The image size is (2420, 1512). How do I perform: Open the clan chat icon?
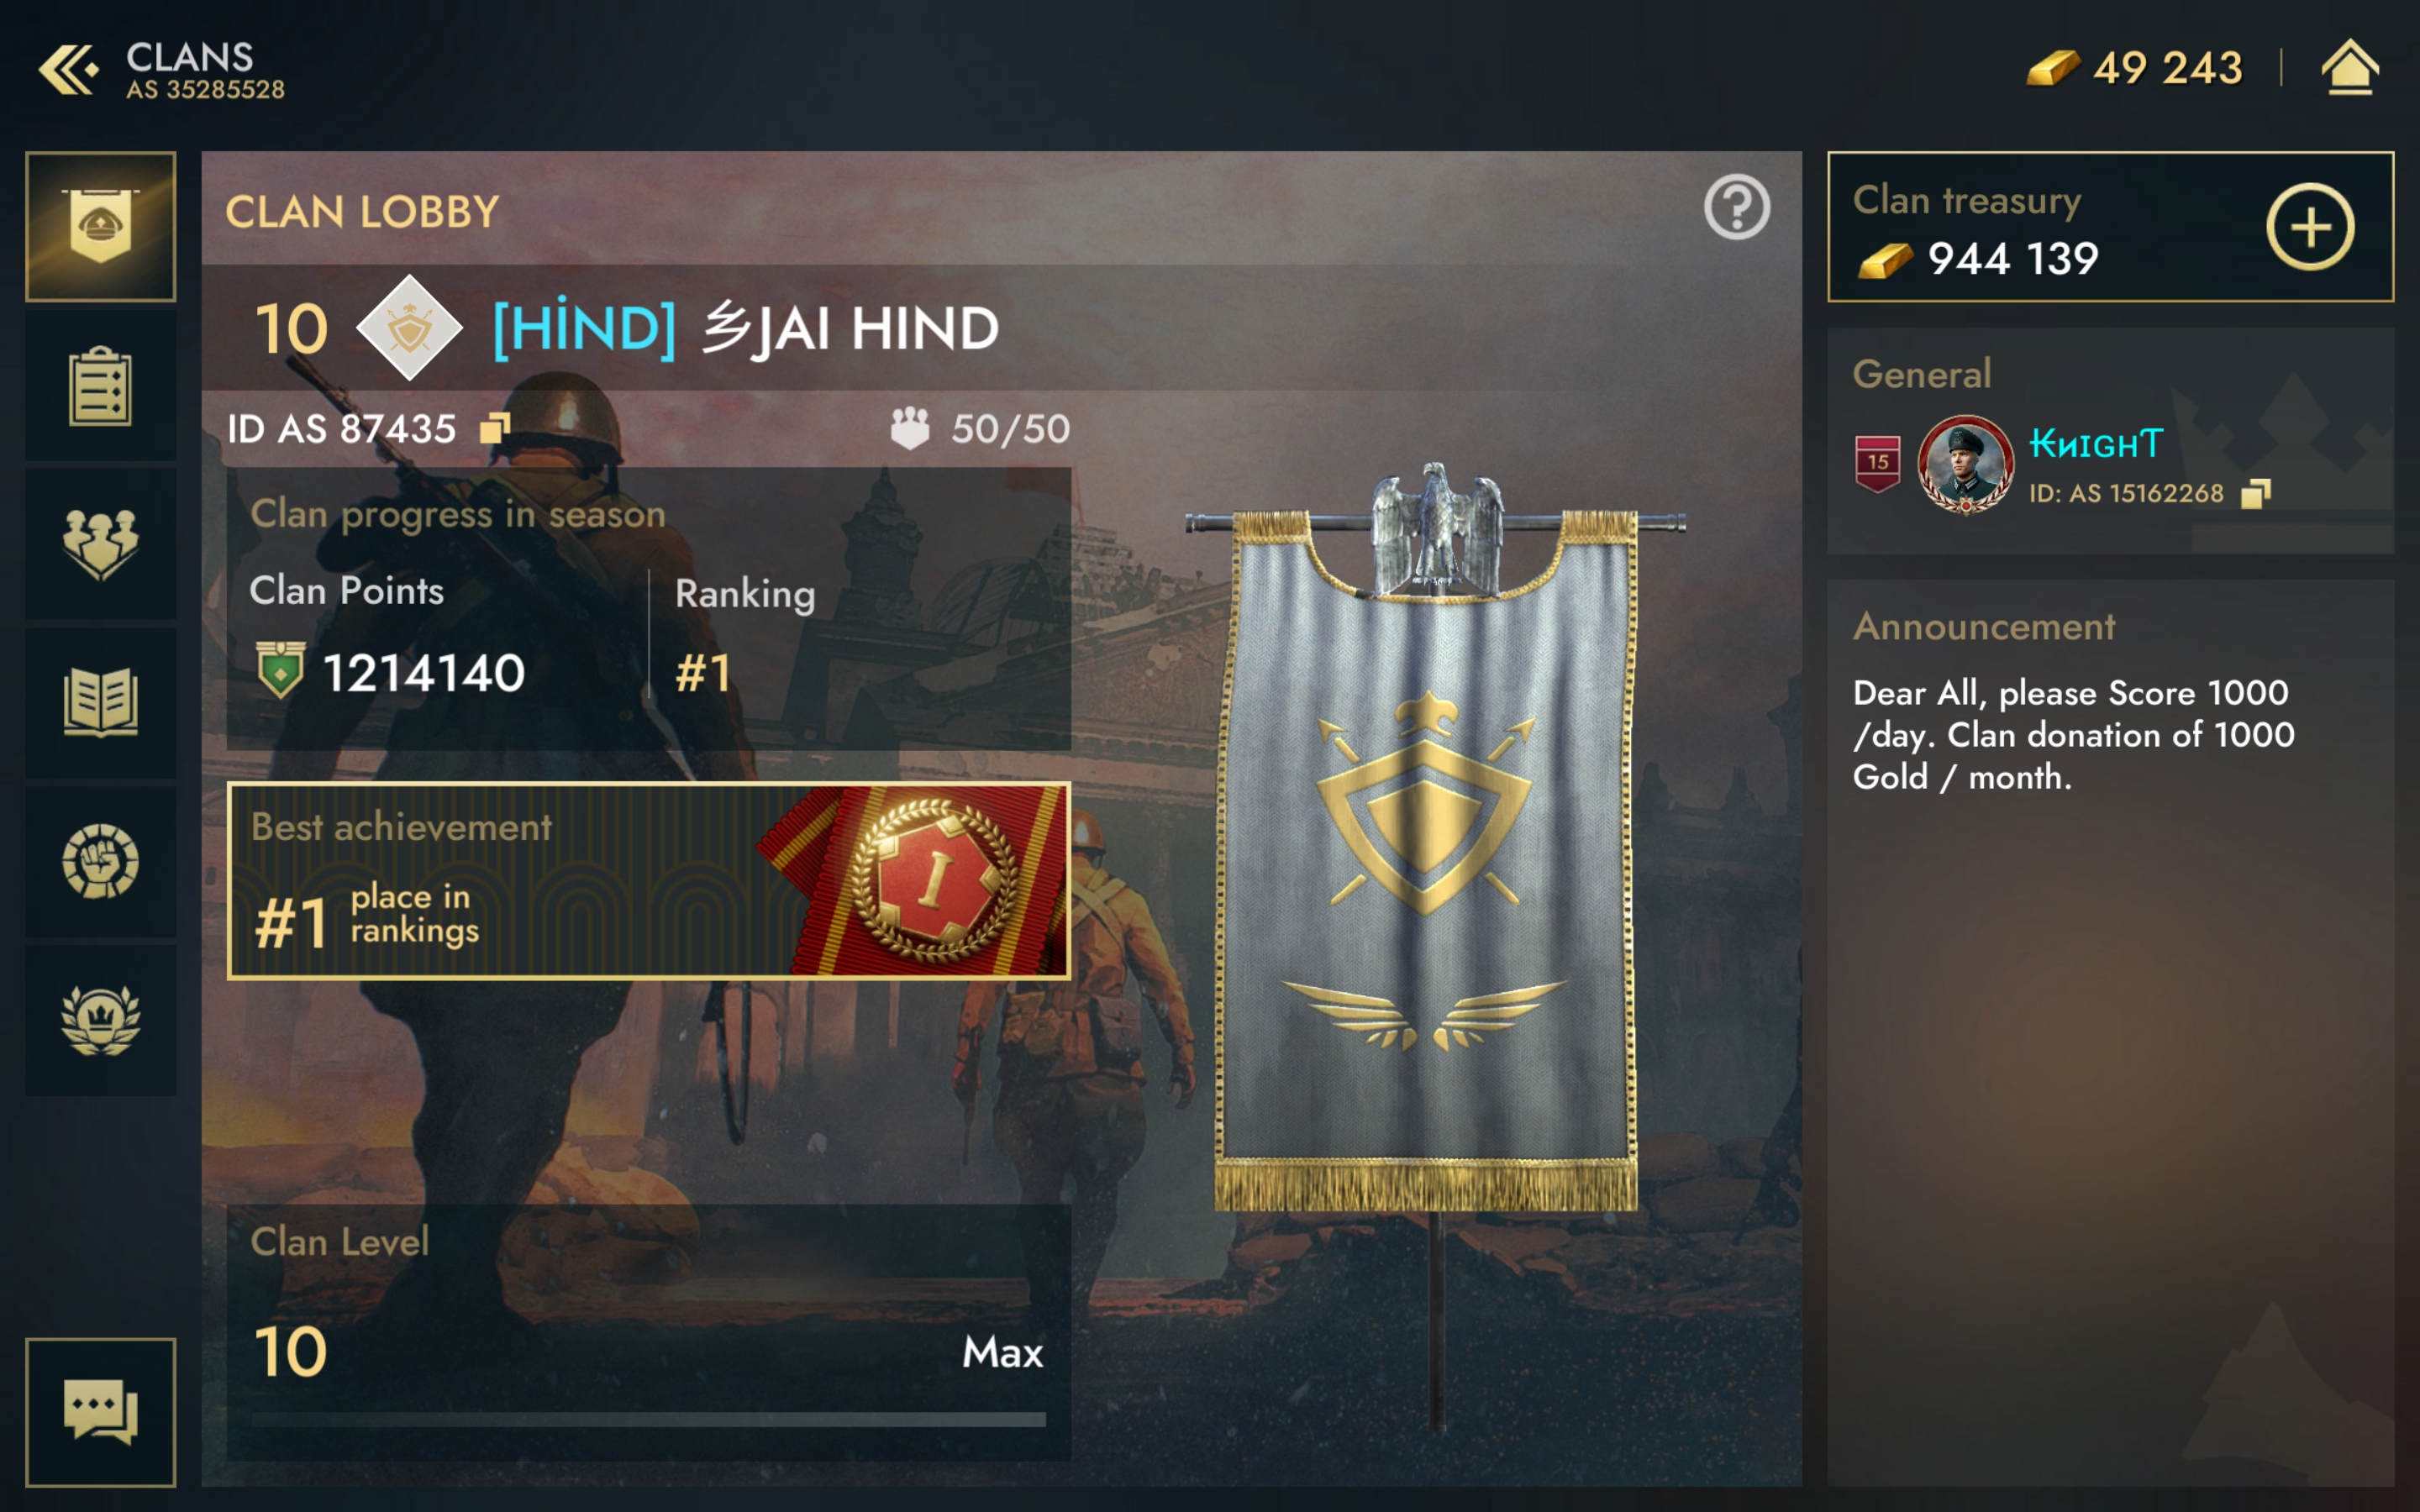101,1412
